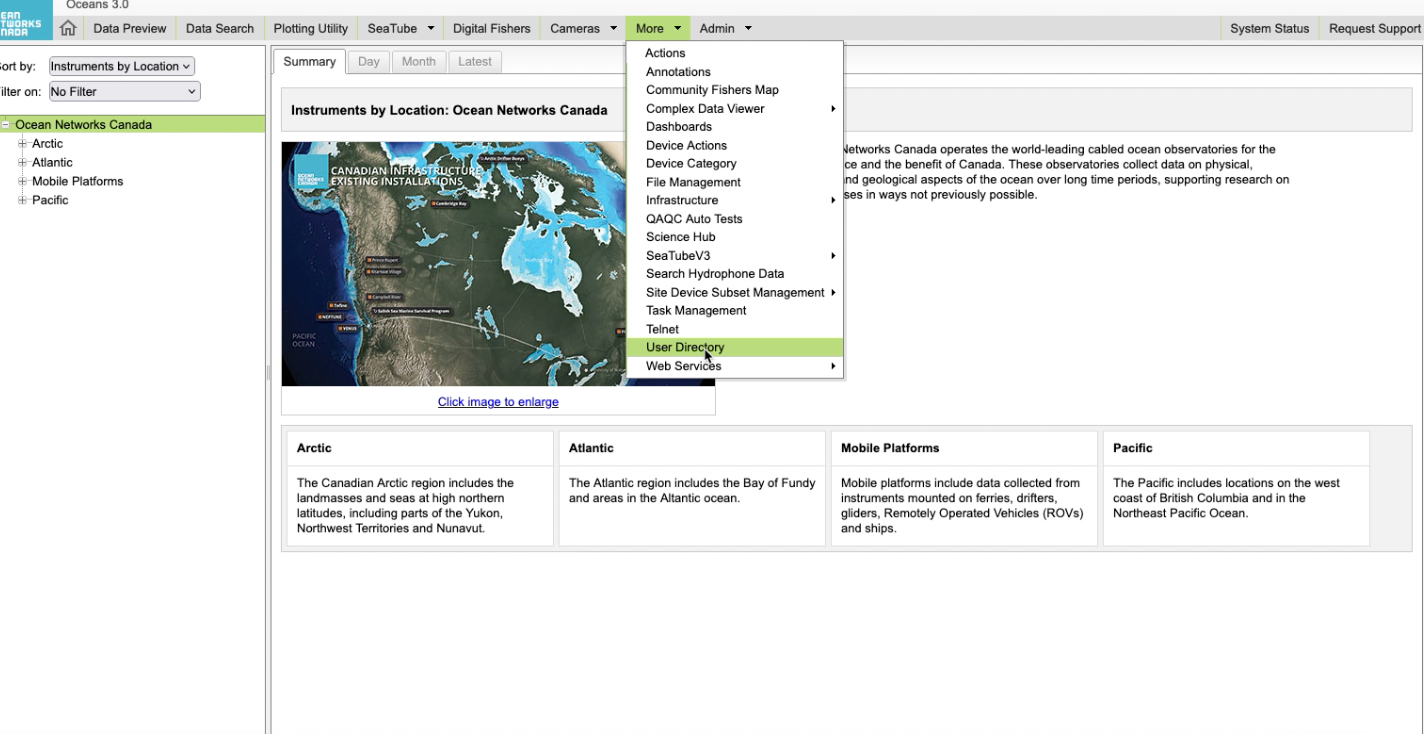Screen dimensions: 1424x734
Task: Click the Pacific region card heading
Action: tap(1133, 448)
